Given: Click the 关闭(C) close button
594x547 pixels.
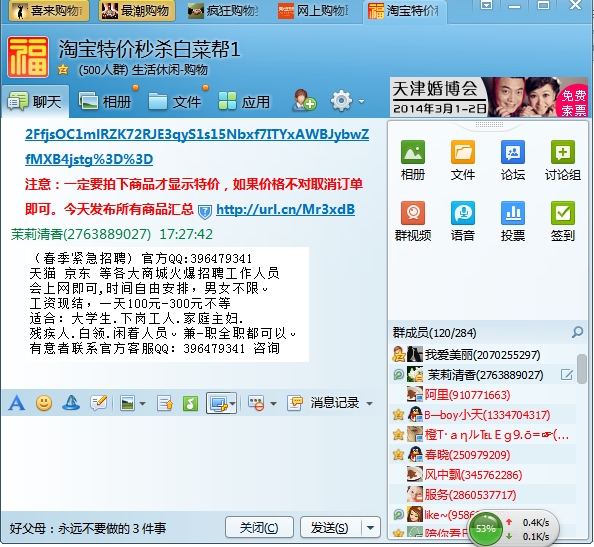Looking at the screenshot, I should 259,527.
